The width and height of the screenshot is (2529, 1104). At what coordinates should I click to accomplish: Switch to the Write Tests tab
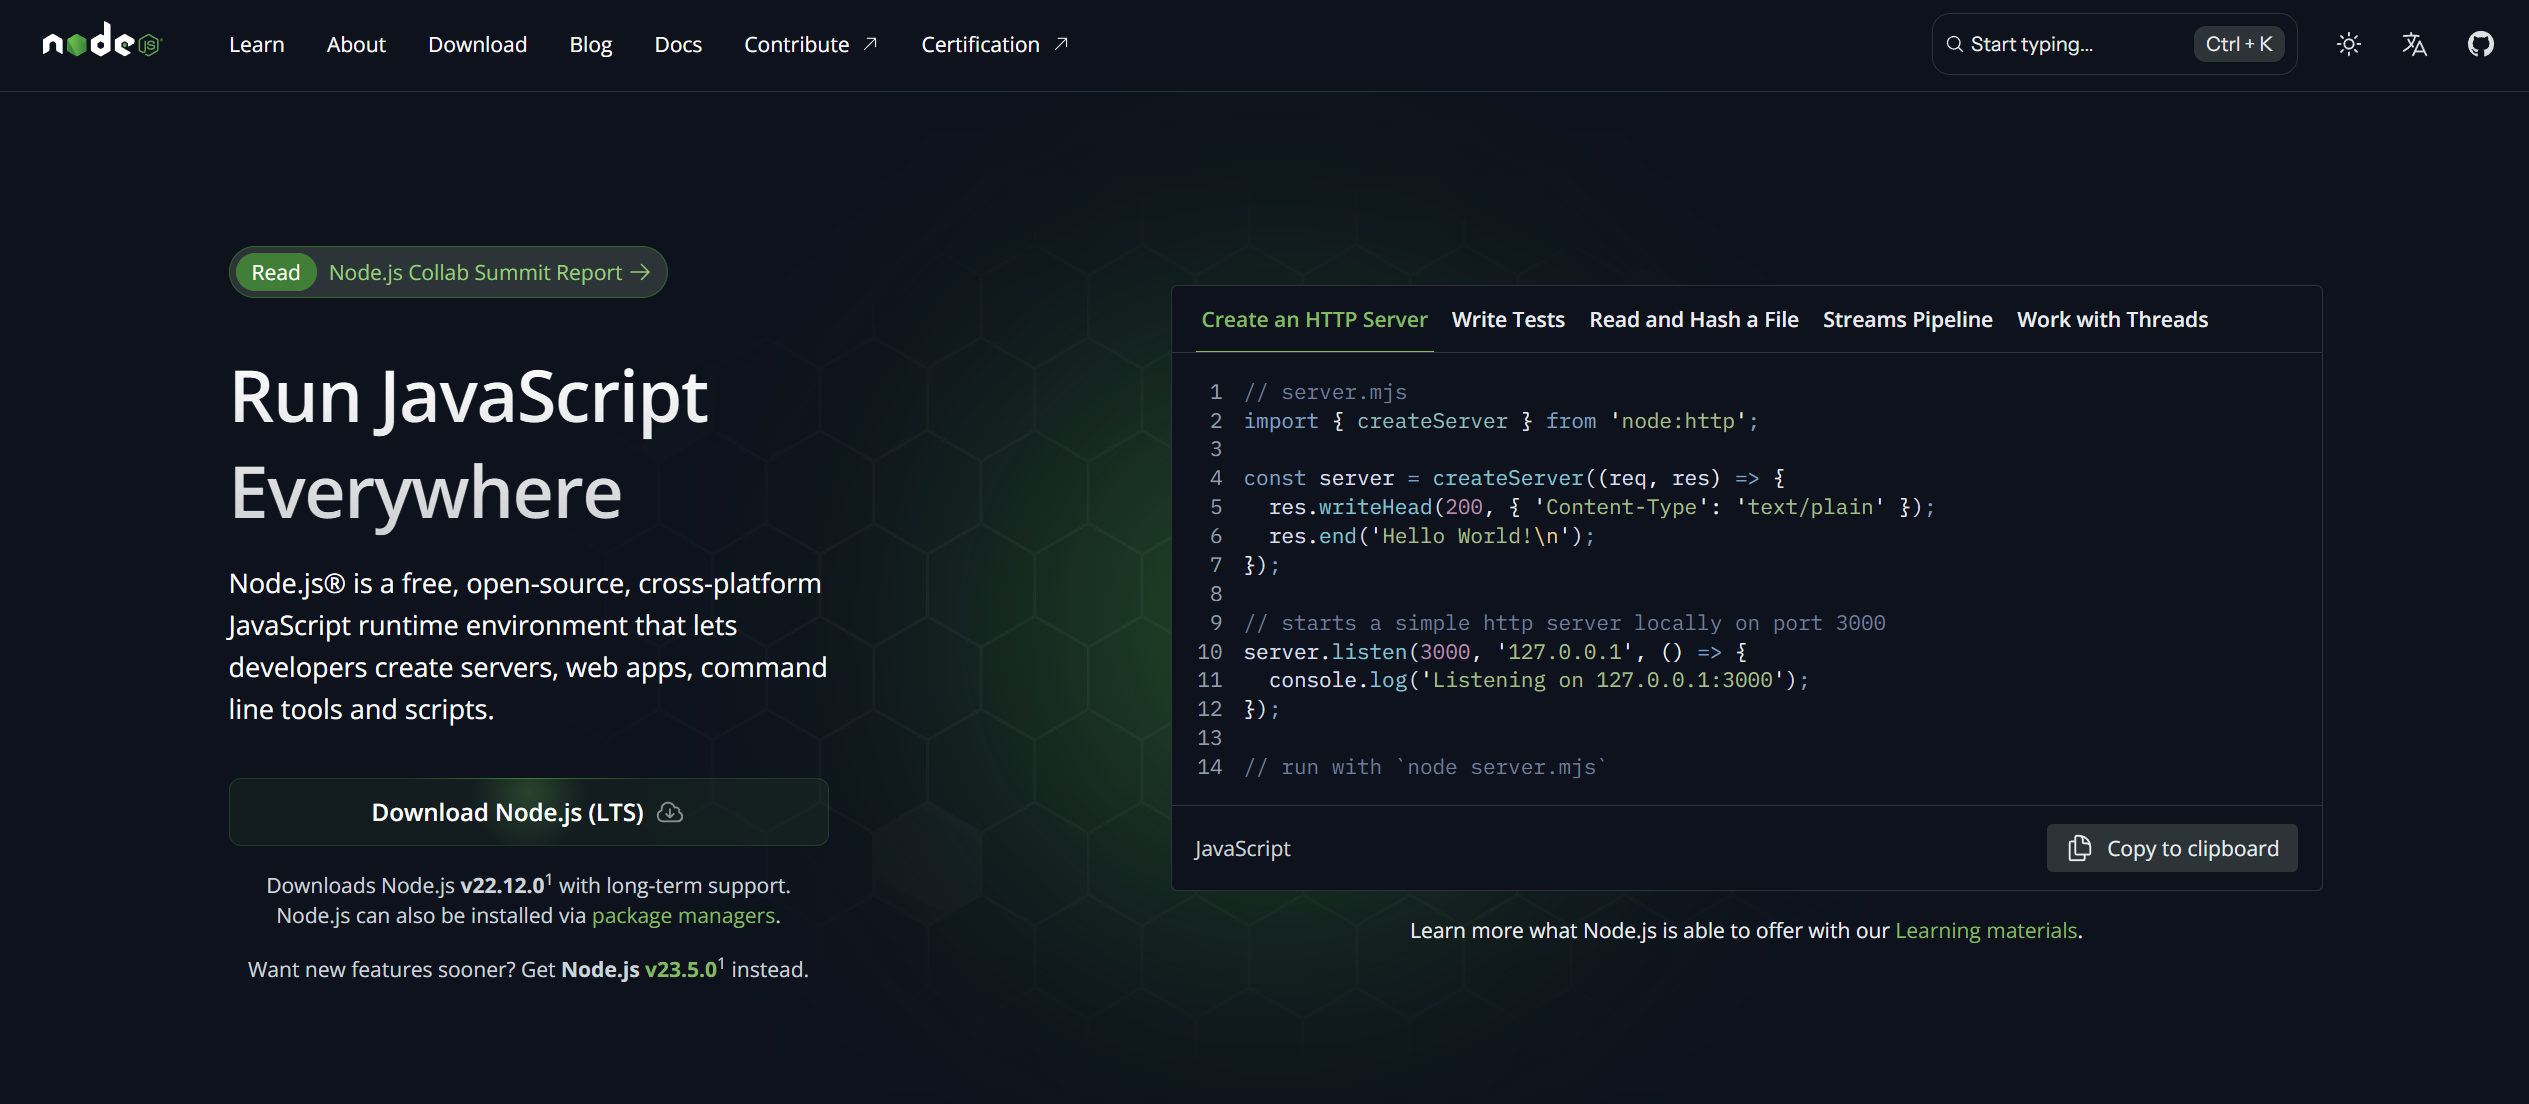click(x=1508, y=320)
